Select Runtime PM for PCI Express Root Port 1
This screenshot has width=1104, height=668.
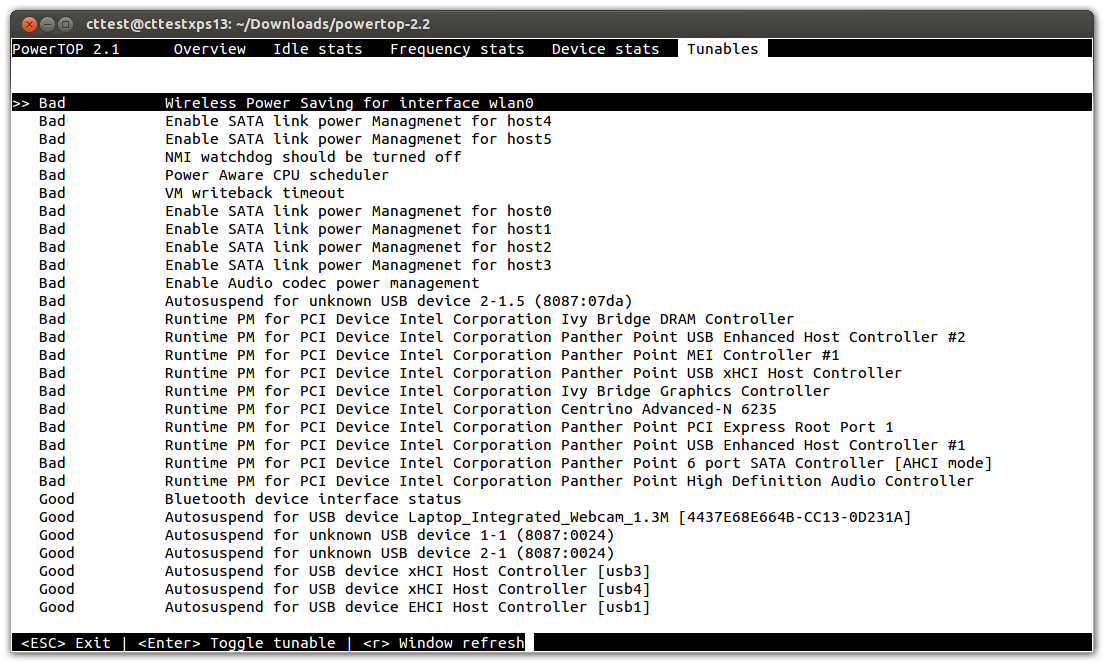(552, 427)
